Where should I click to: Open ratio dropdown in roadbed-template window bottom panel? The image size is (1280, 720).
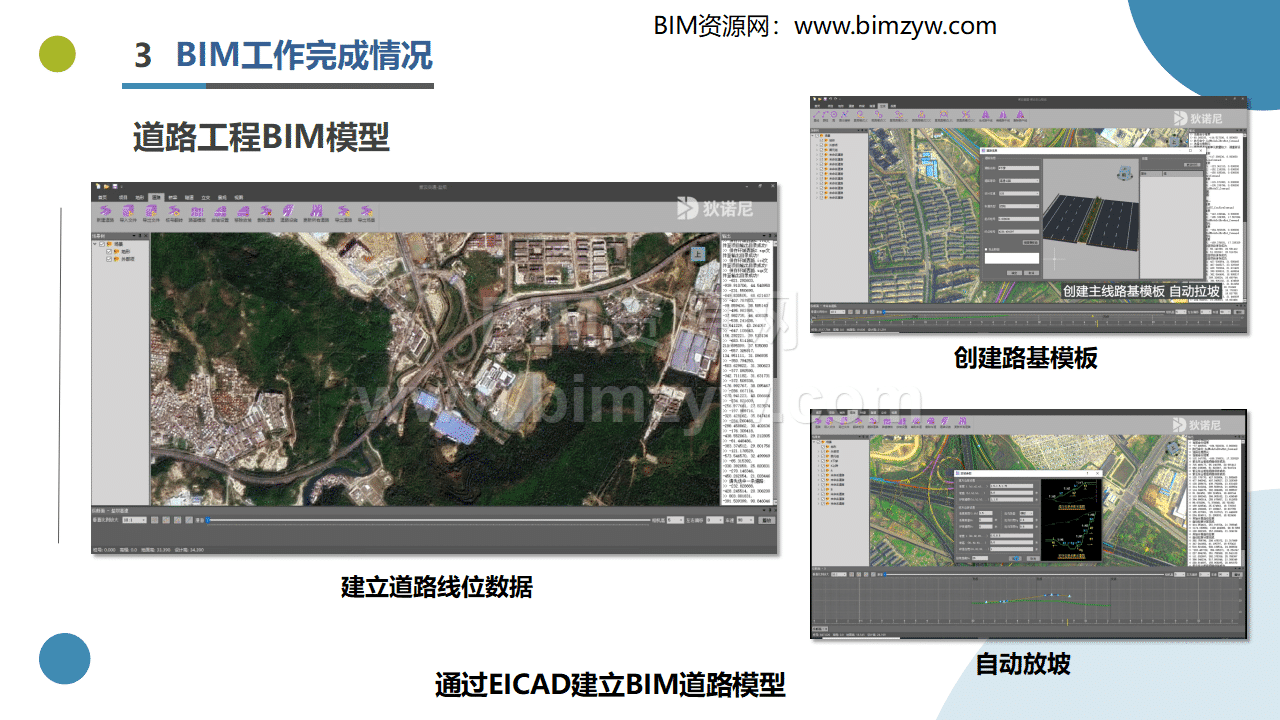[x=837, y=312]
